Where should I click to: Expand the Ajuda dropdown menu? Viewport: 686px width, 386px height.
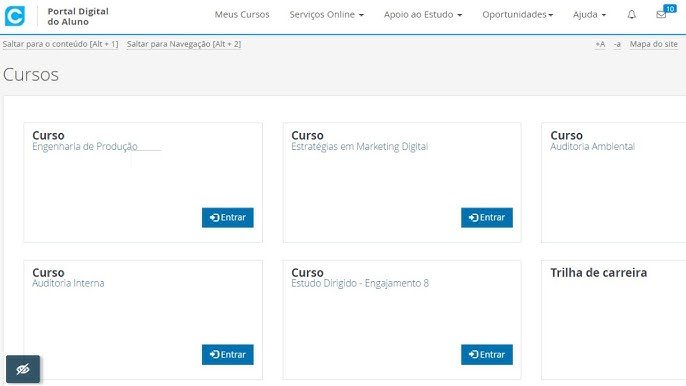point(589,14)
